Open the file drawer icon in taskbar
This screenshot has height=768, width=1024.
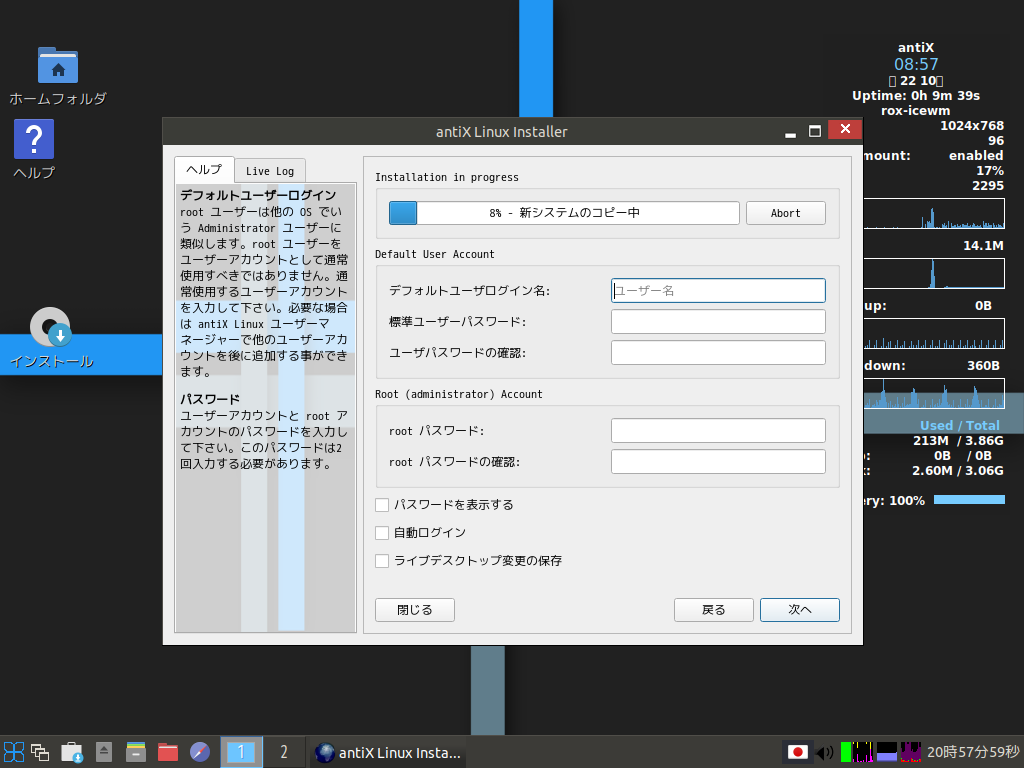(x=136, y=752)
